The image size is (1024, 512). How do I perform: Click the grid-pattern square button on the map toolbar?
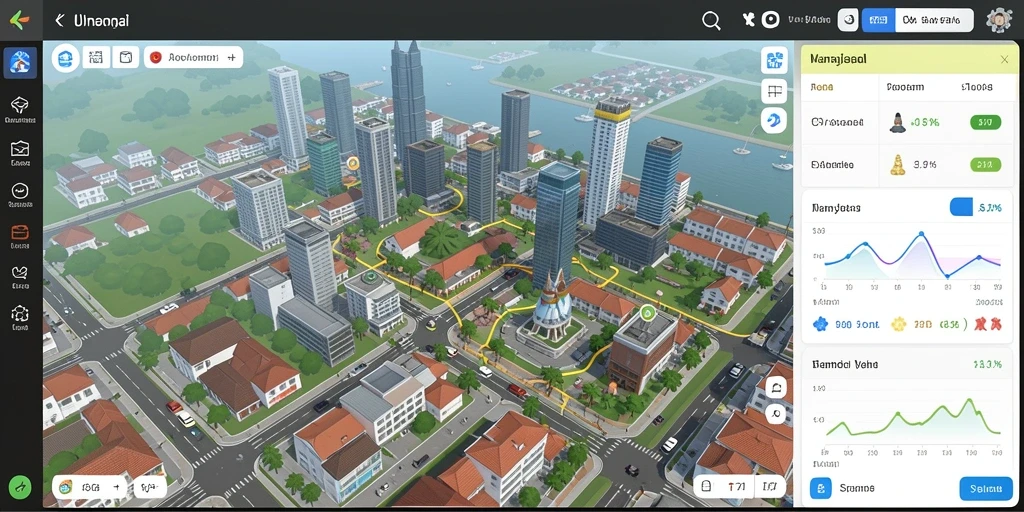[96, 57]
